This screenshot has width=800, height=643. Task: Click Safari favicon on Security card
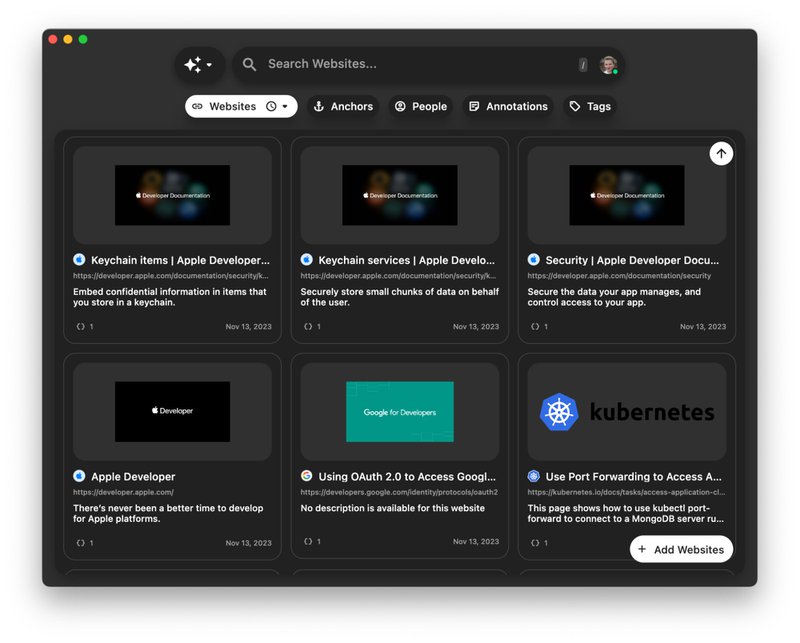(x=533, y=260)
